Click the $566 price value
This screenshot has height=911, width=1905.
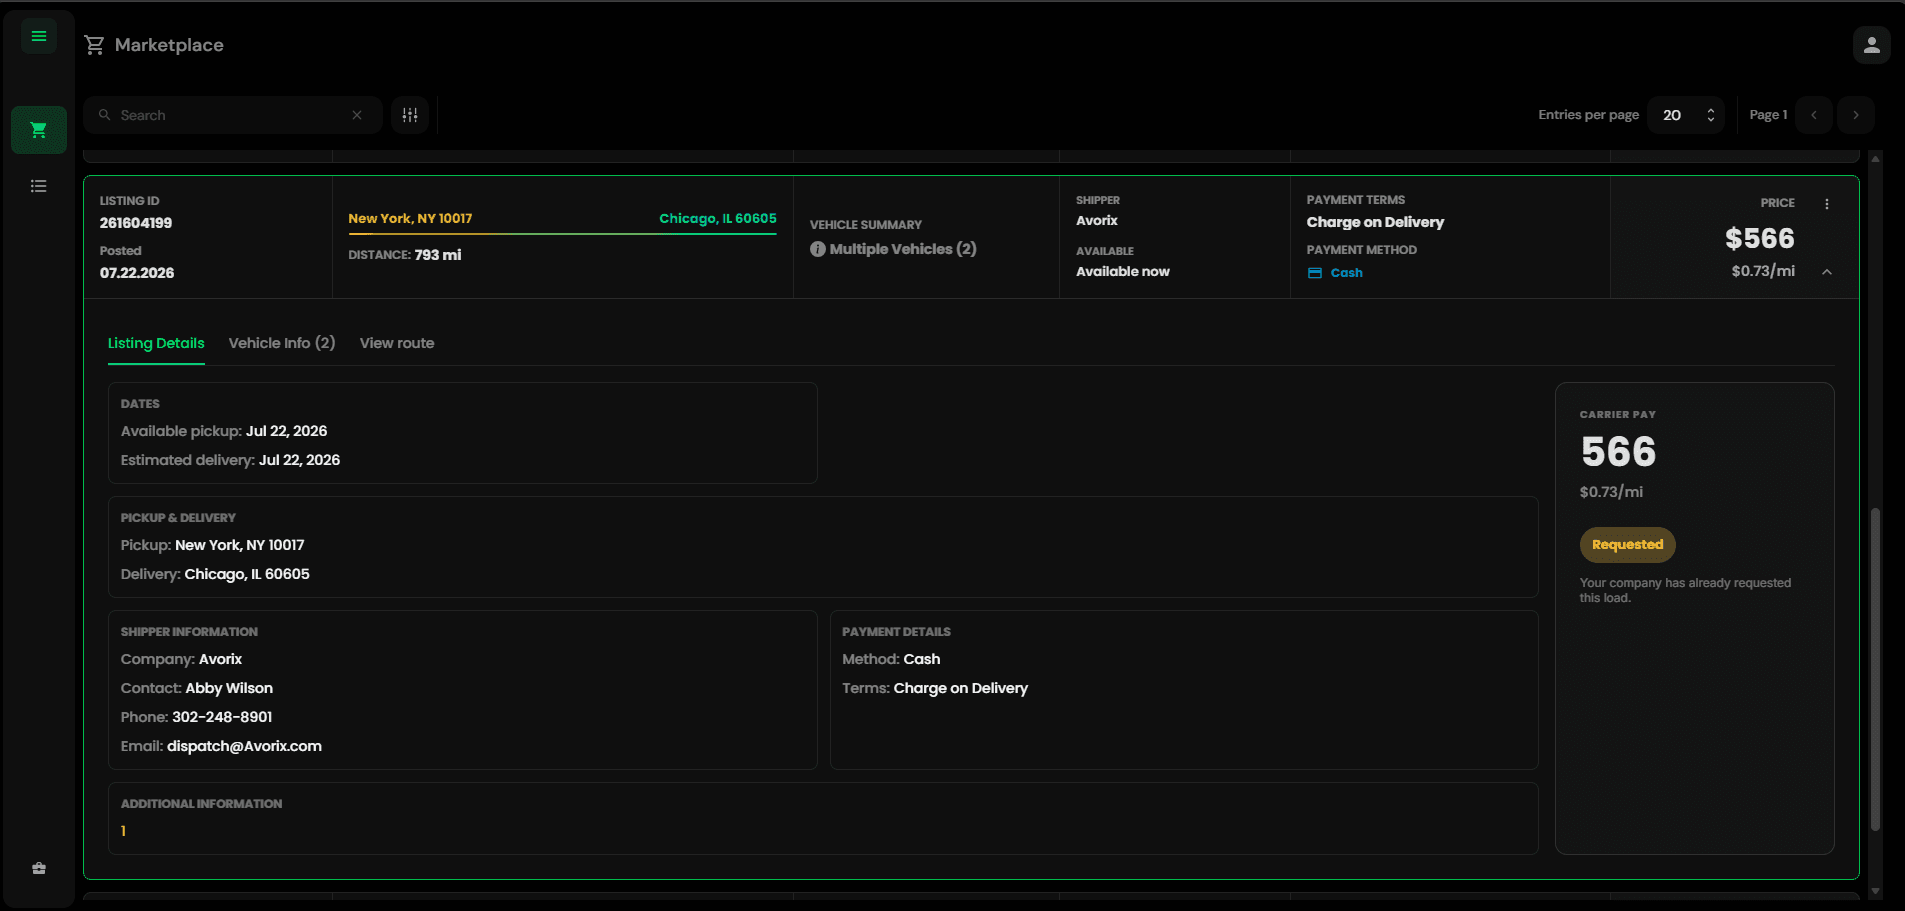coord(1760,238)
